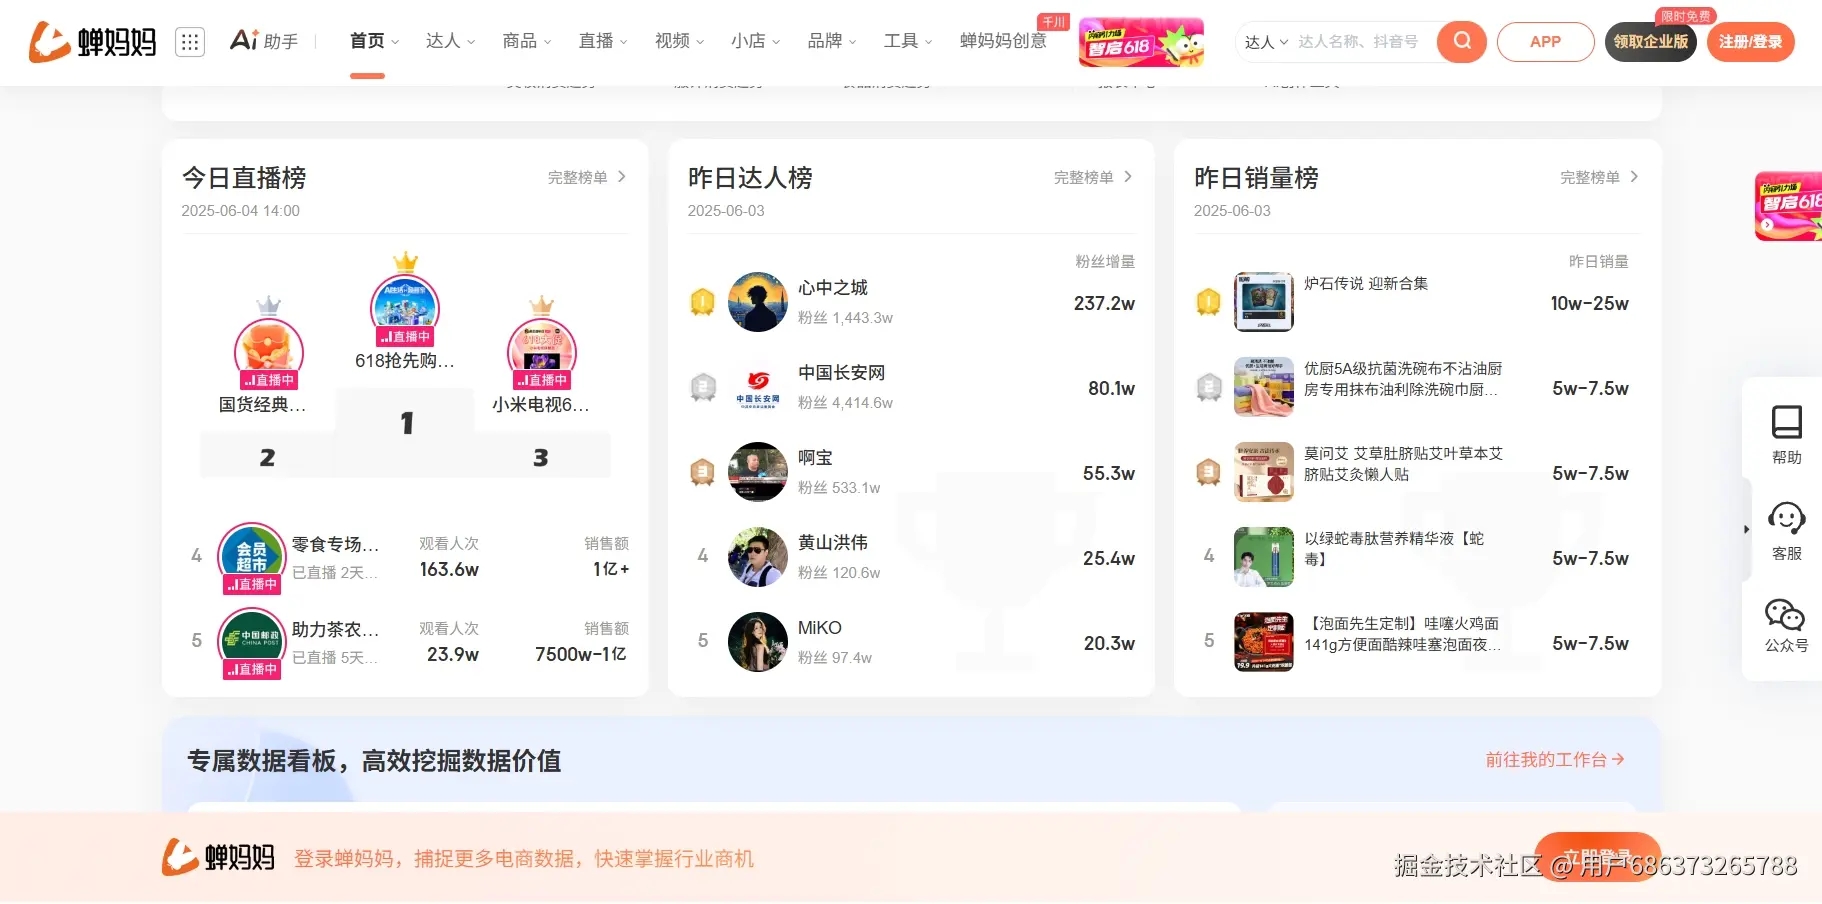Open 黄山洪伟 influencer avatar
Image resolution: width=1822 pixels, height=904 pixels.
tap(758, 557)
